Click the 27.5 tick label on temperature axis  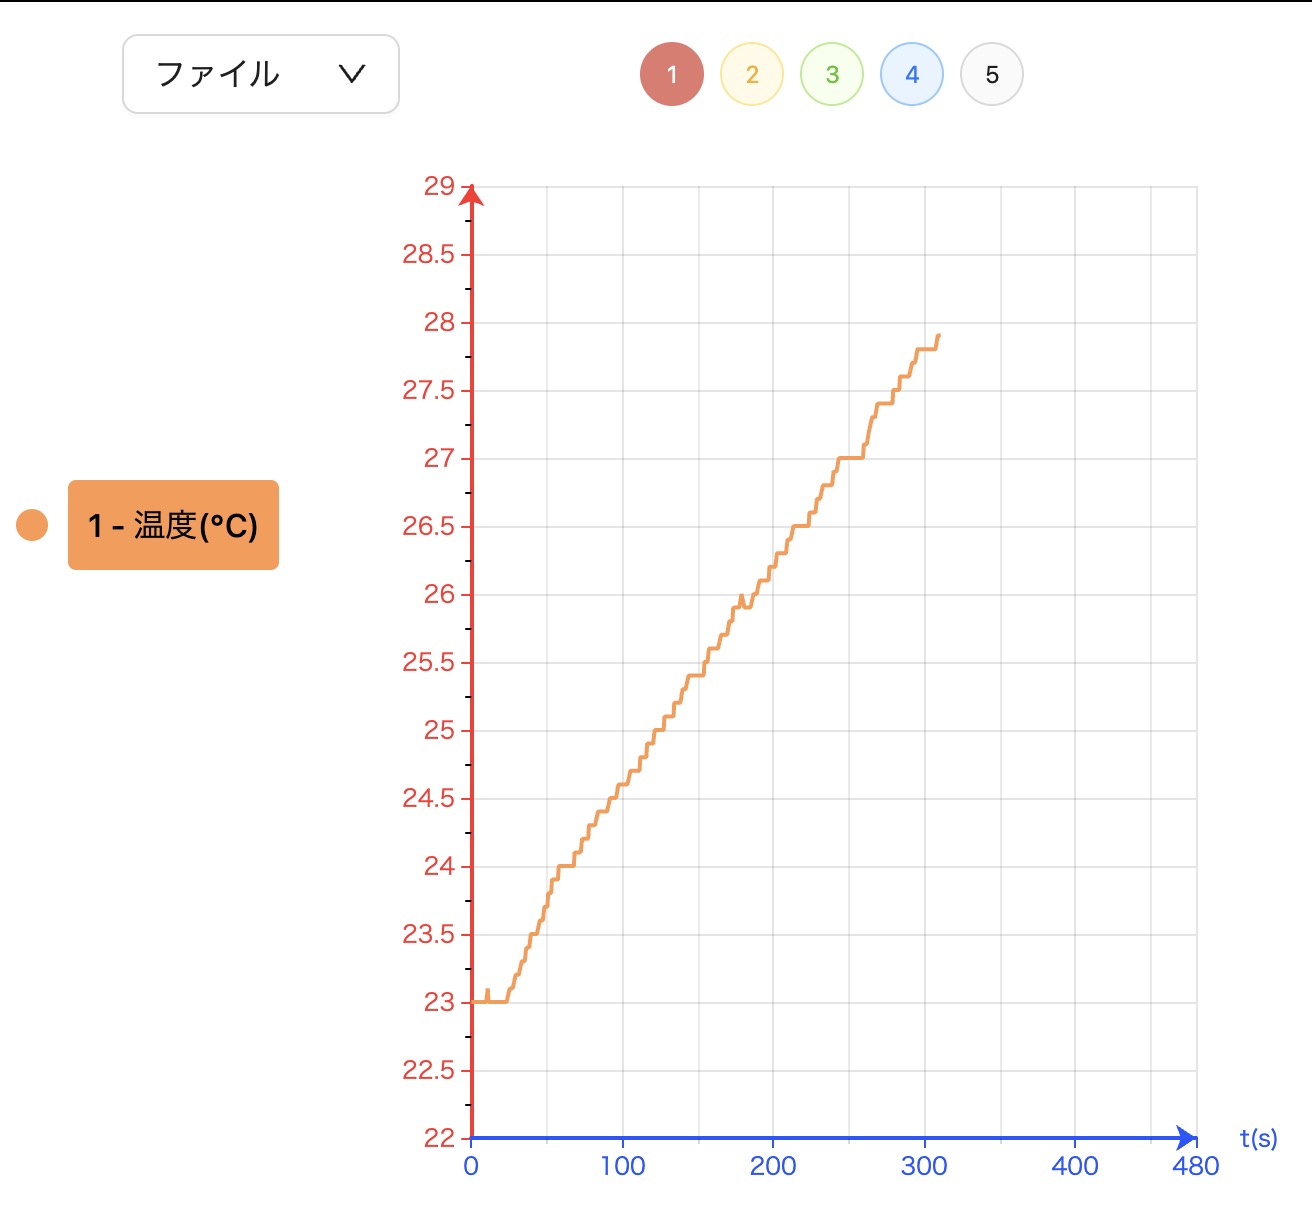point(428,390)
